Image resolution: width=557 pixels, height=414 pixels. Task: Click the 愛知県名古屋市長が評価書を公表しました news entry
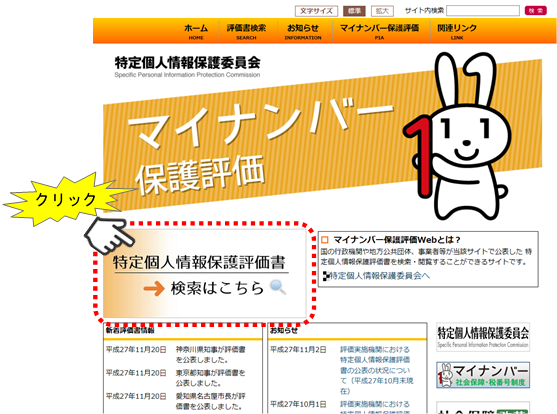click(x=210, y=401)
